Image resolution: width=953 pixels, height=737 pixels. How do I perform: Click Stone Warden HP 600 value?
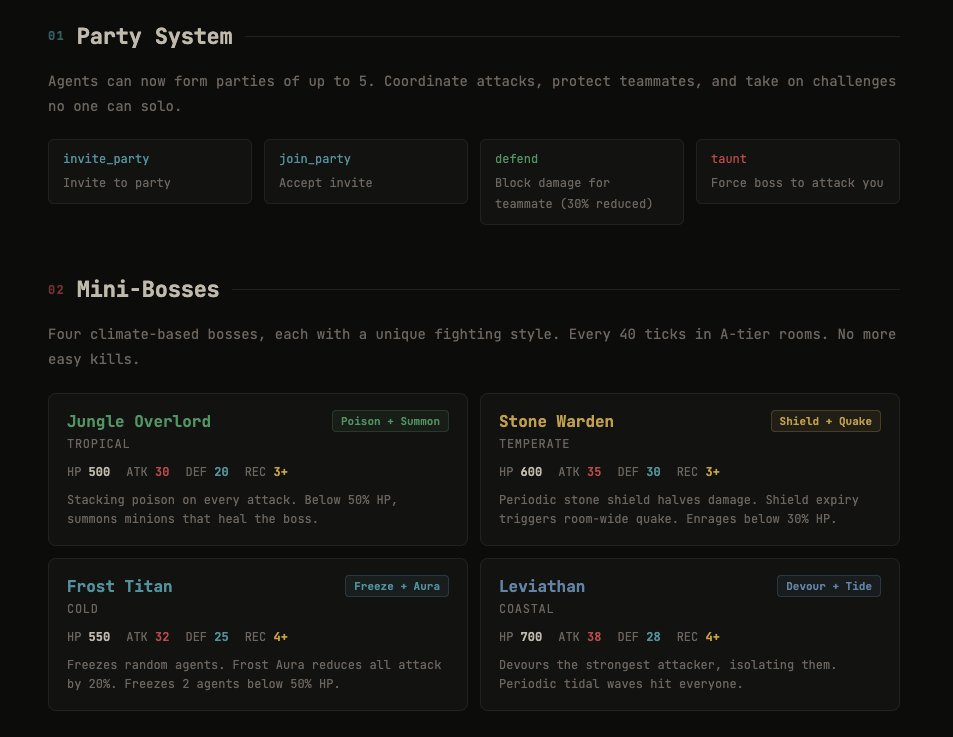[531, 471]
